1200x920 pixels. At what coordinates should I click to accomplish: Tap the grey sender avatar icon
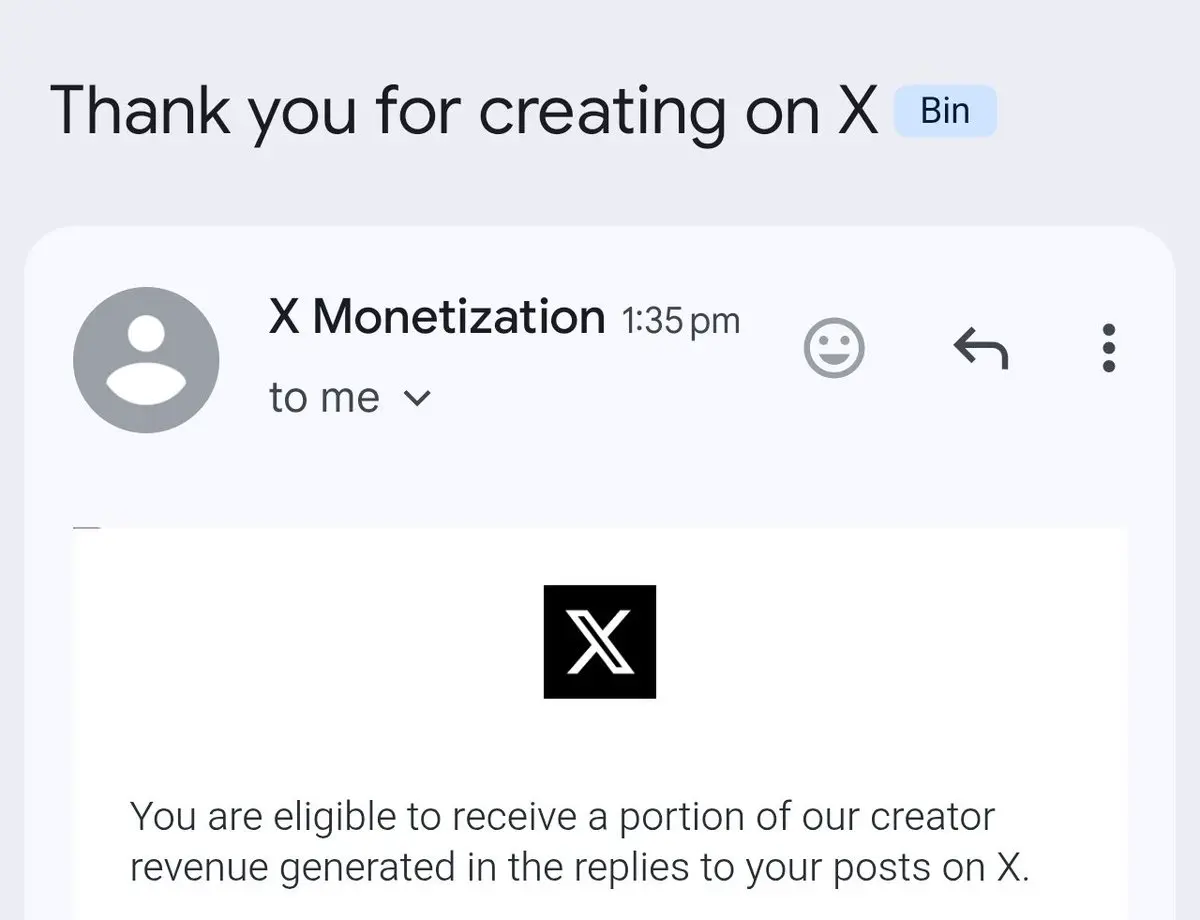[146, 360]
